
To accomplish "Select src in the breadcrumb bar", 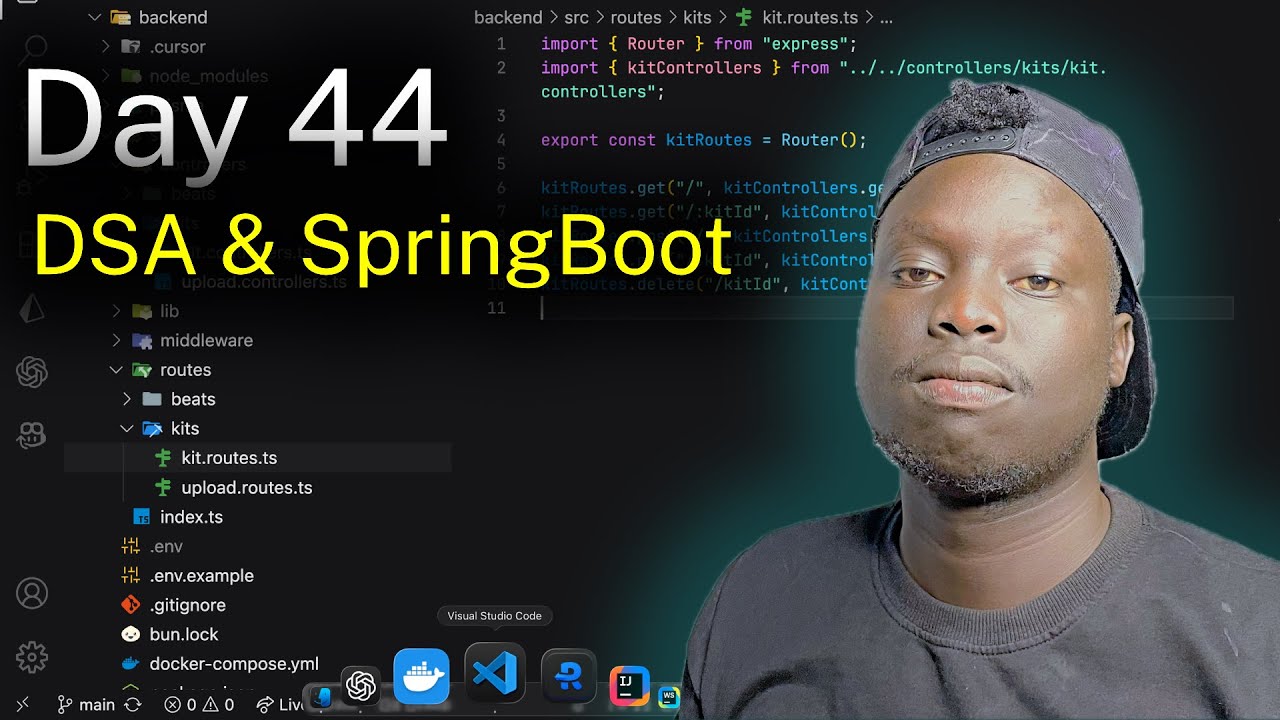I will [x=576, y=17].
